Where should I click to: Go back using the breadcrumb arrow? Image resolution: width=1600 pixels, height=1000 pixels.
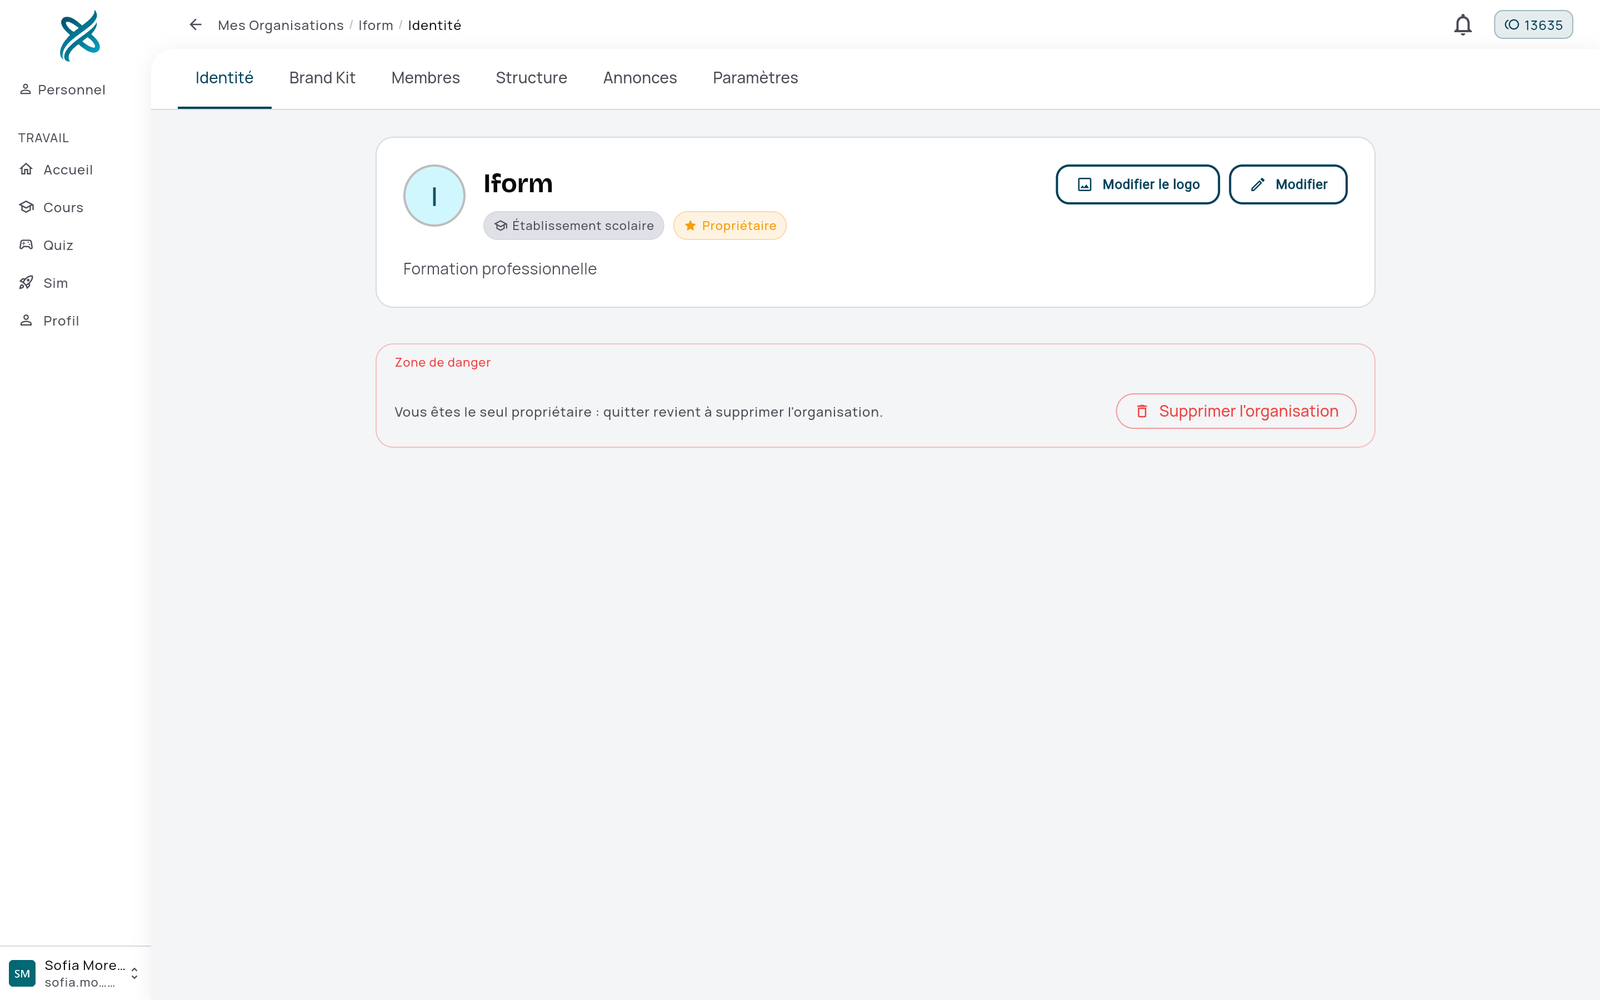(x=196, y=25)
